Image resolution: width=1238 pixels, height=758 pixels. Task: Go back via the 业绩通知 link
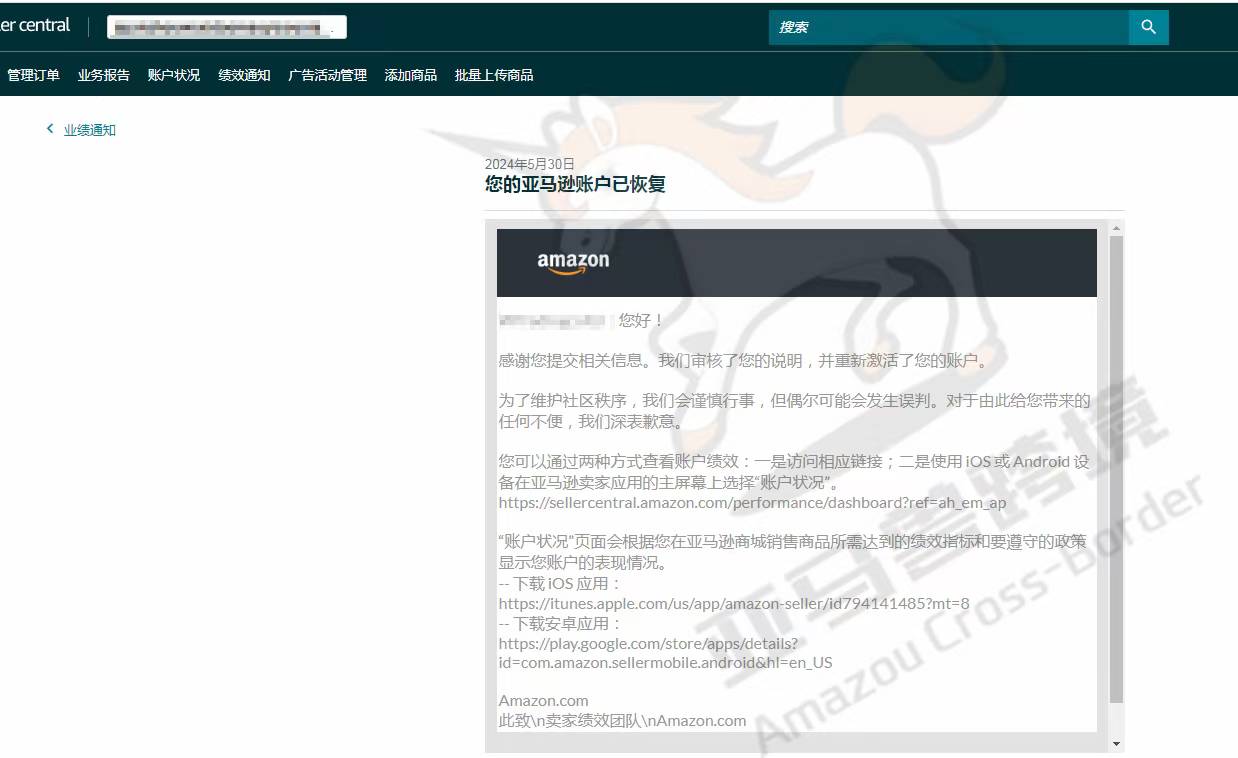point(90,130)
